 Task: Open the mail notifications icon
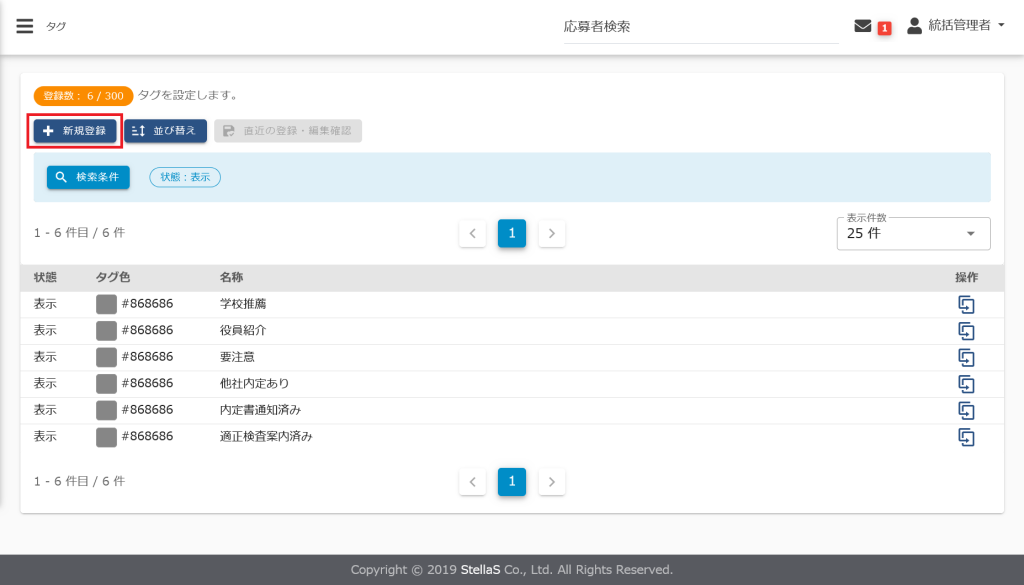(862, 27)
